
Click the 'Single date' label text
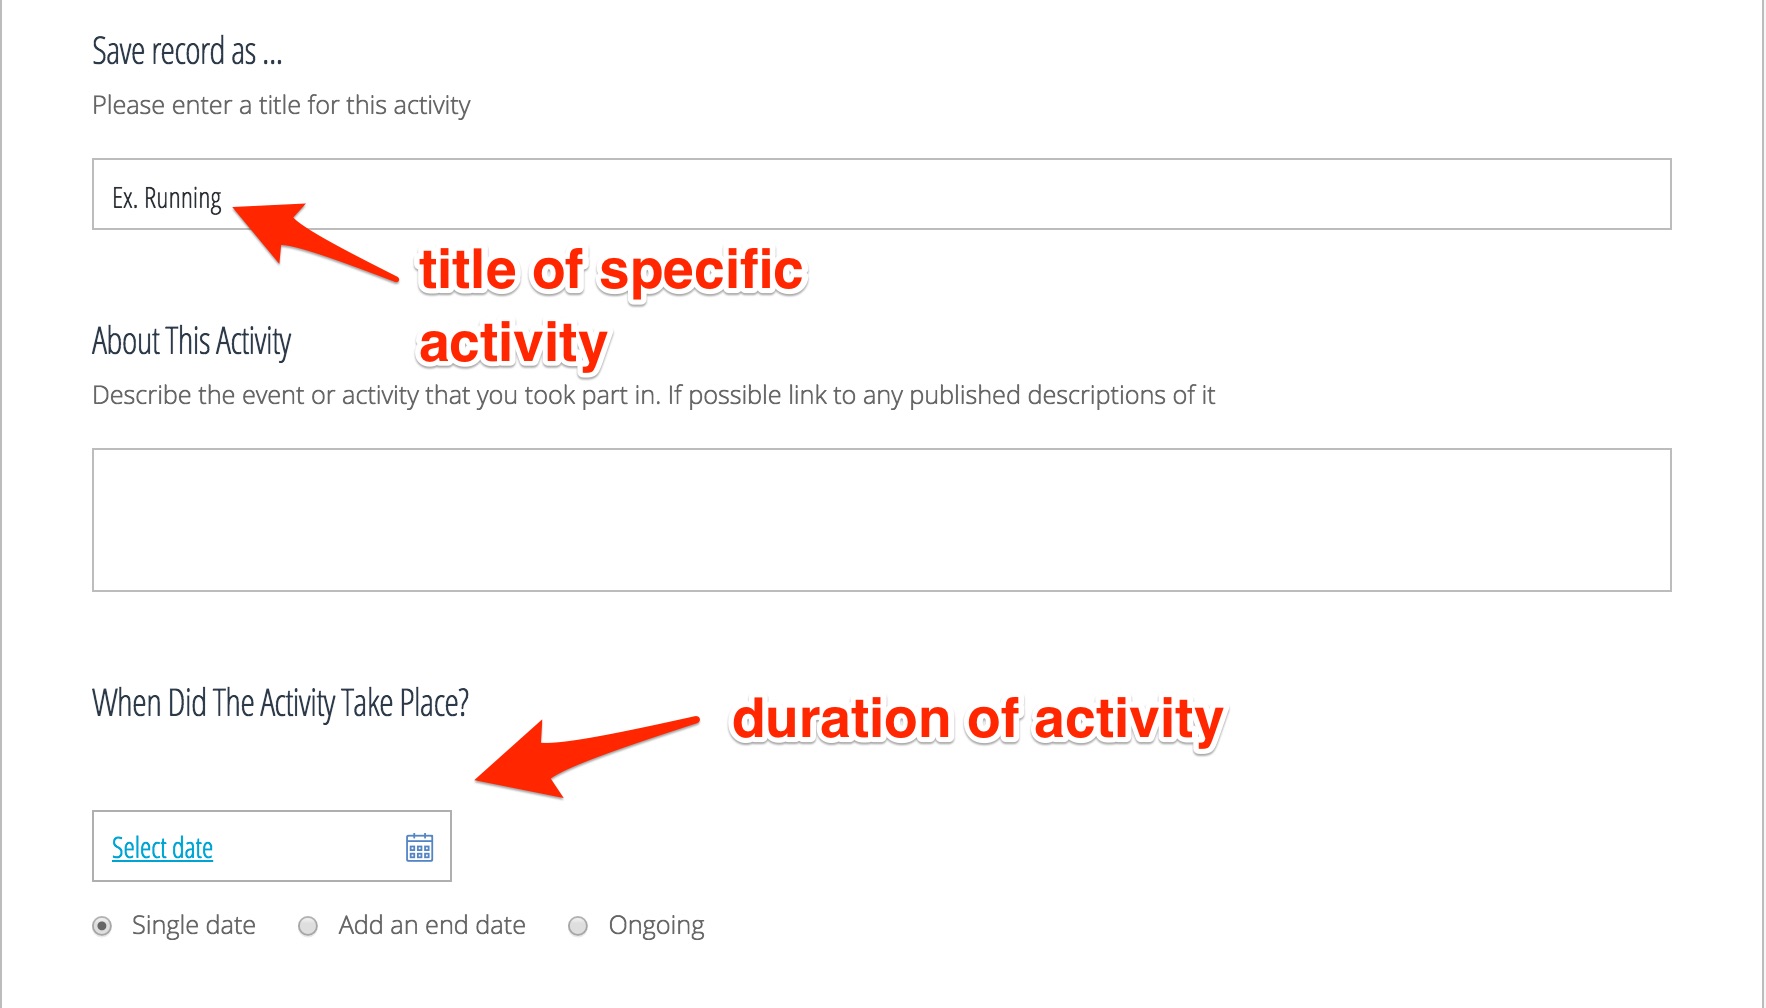(x=194, y=925)
